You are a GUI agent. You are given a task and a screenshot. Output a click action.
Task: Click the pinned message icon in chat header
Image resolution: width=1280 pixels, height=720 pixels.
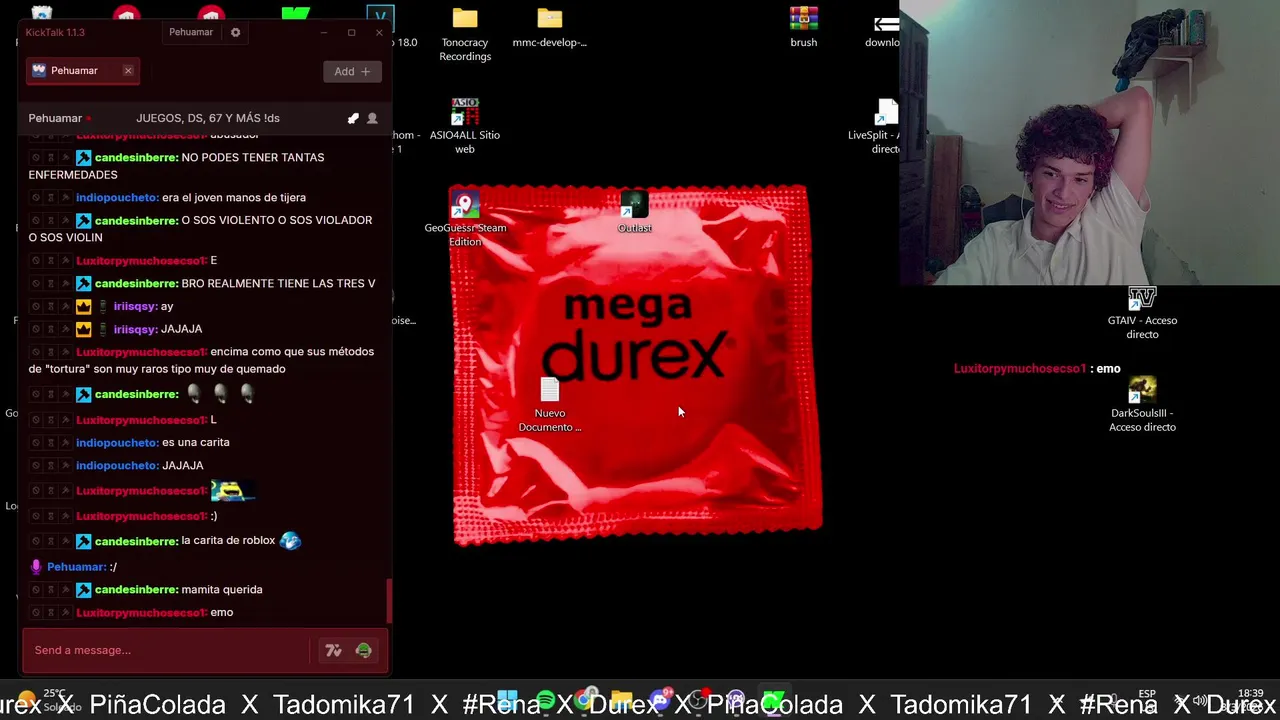pos(353,118)
